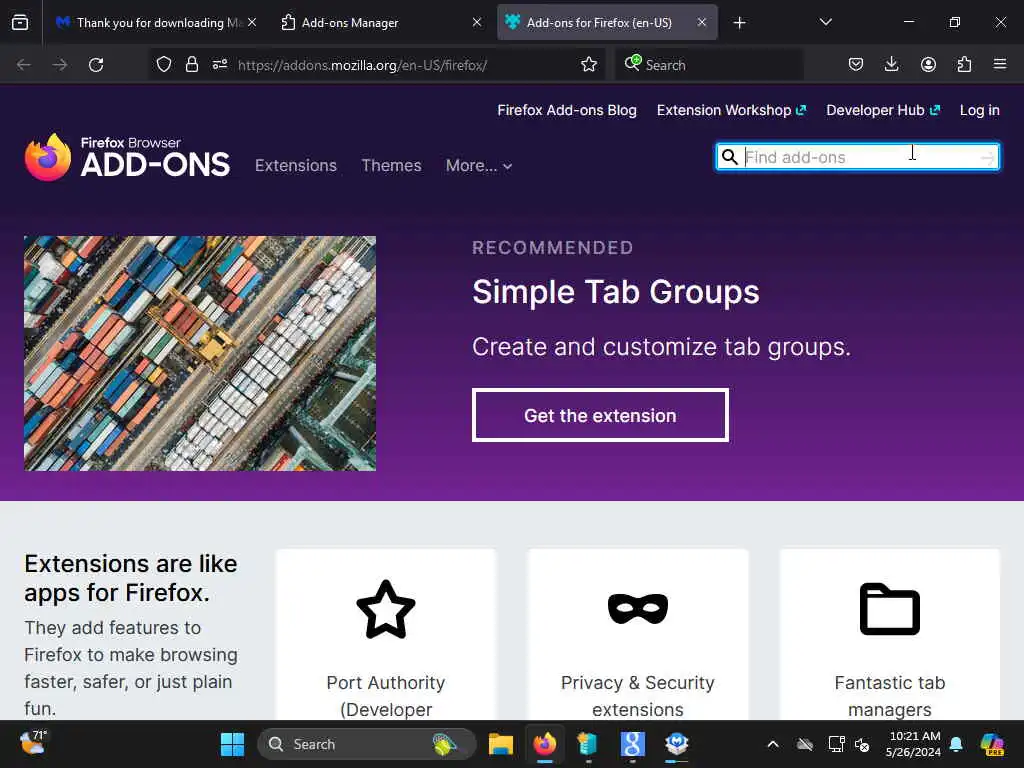Click the Firefox Browser ADD-ONS logo
The image size is (1024, 768).
tap(127, 157)
